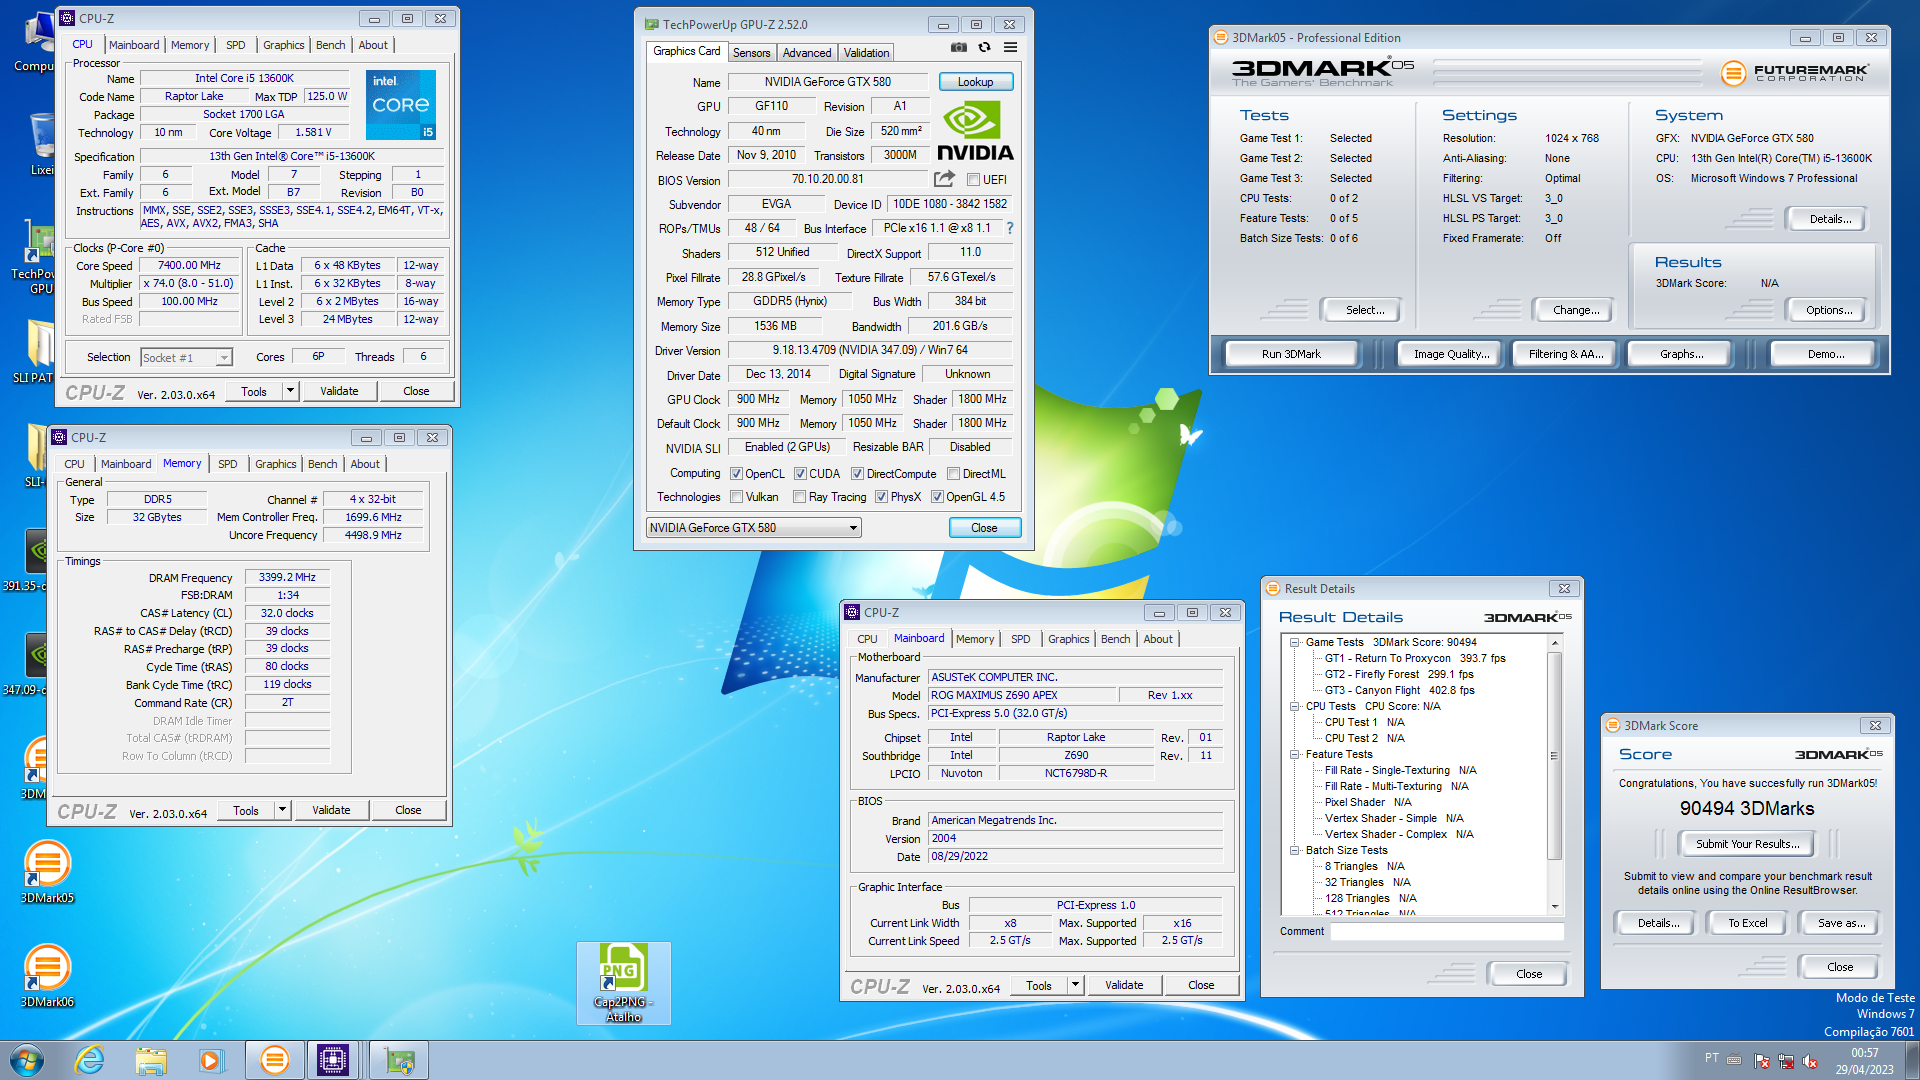Toggle the CUDA checkbox
Screen dimensions: 1920x1080
tap(800, 474)
